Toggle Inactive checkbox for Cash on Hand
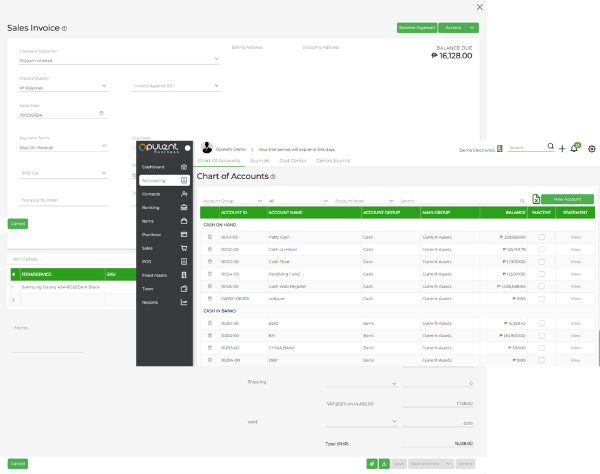The height and width of the screenshot is (474, 600). 542,249
